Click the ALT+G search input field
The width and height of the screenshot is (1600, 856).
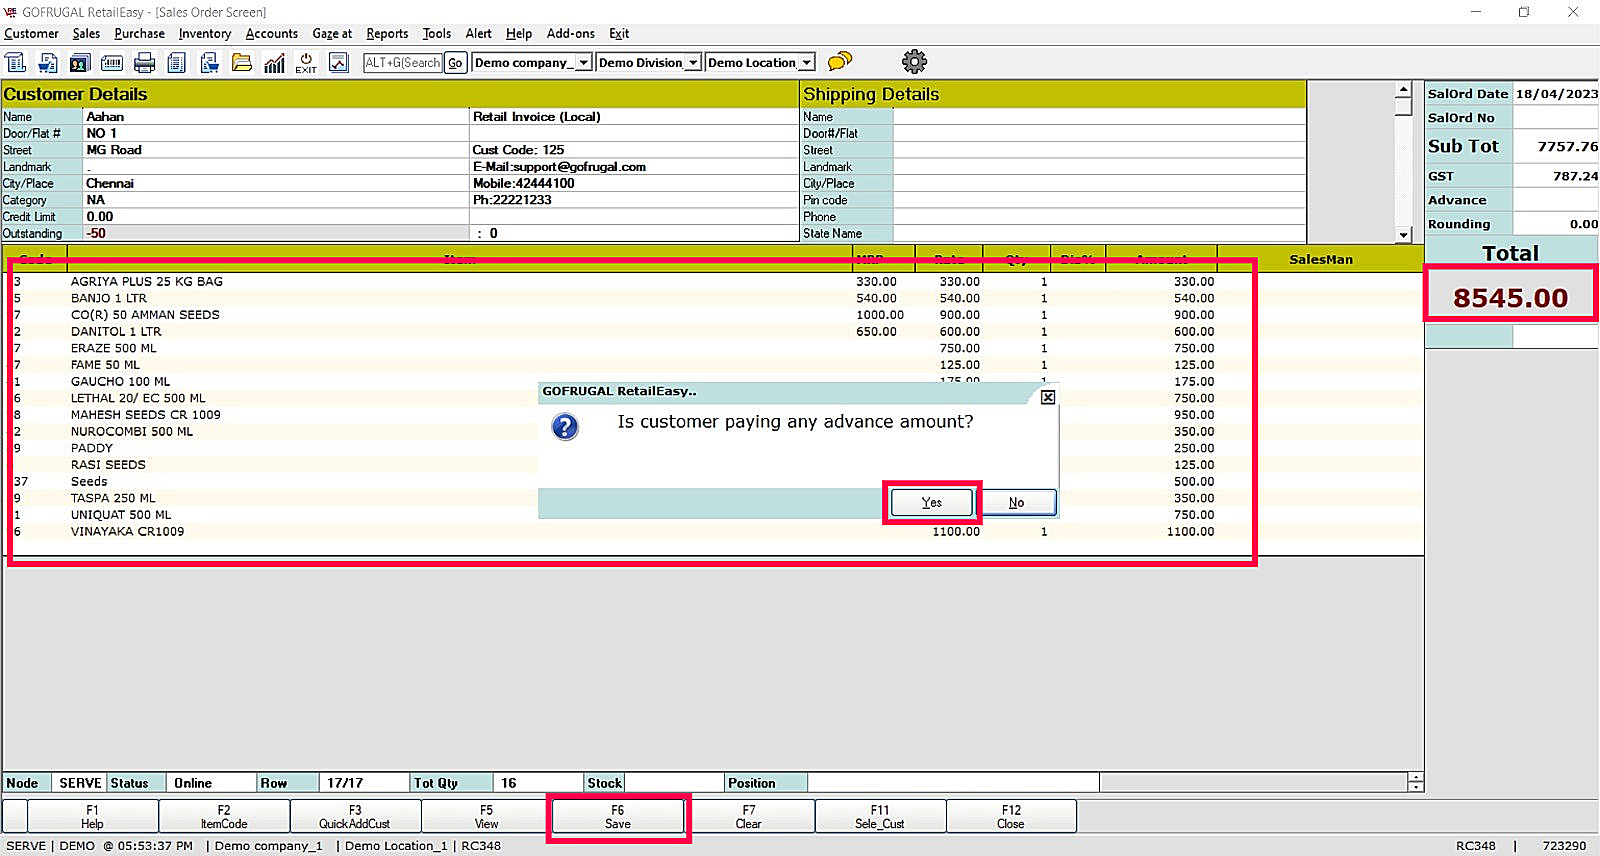point(402,63)
